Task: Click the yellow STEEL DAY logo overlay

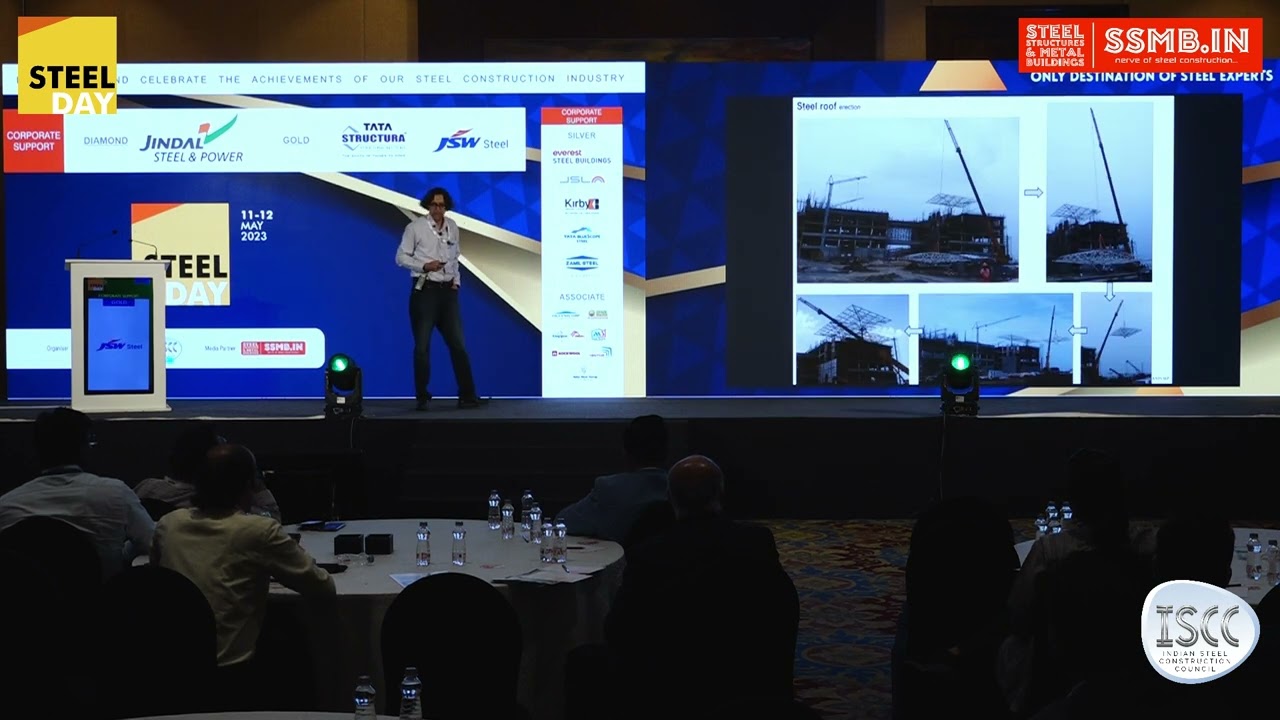Action: coord(67,65)
